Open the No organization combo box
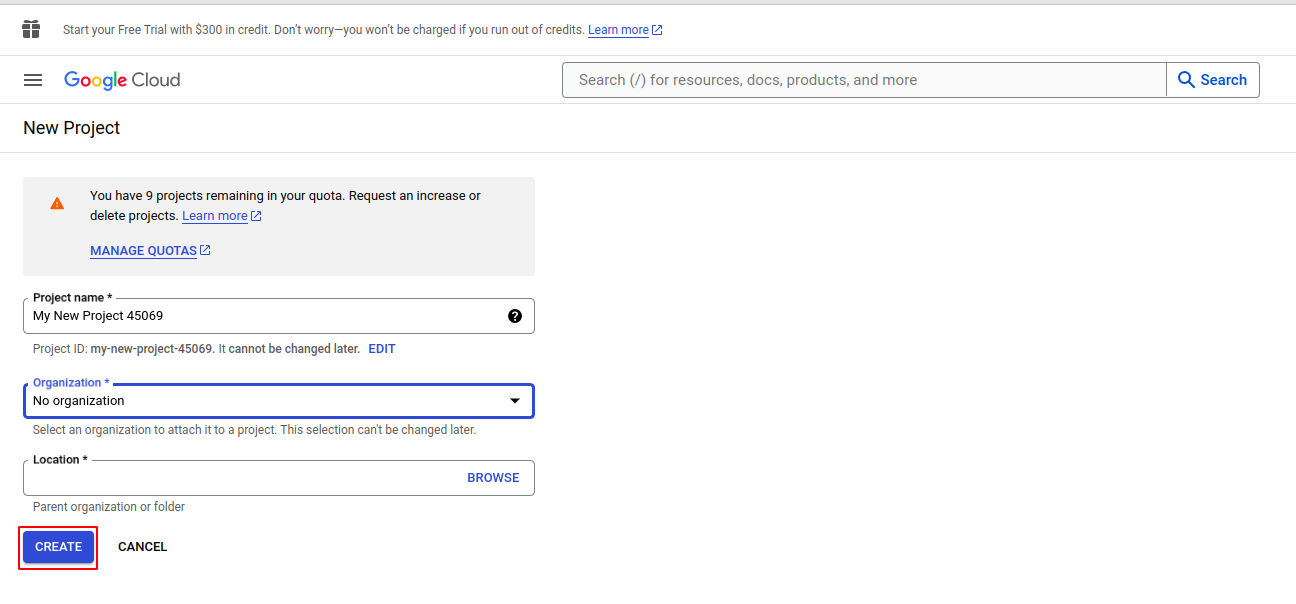This screenshot has width=1296, height=604. (270, 401)
